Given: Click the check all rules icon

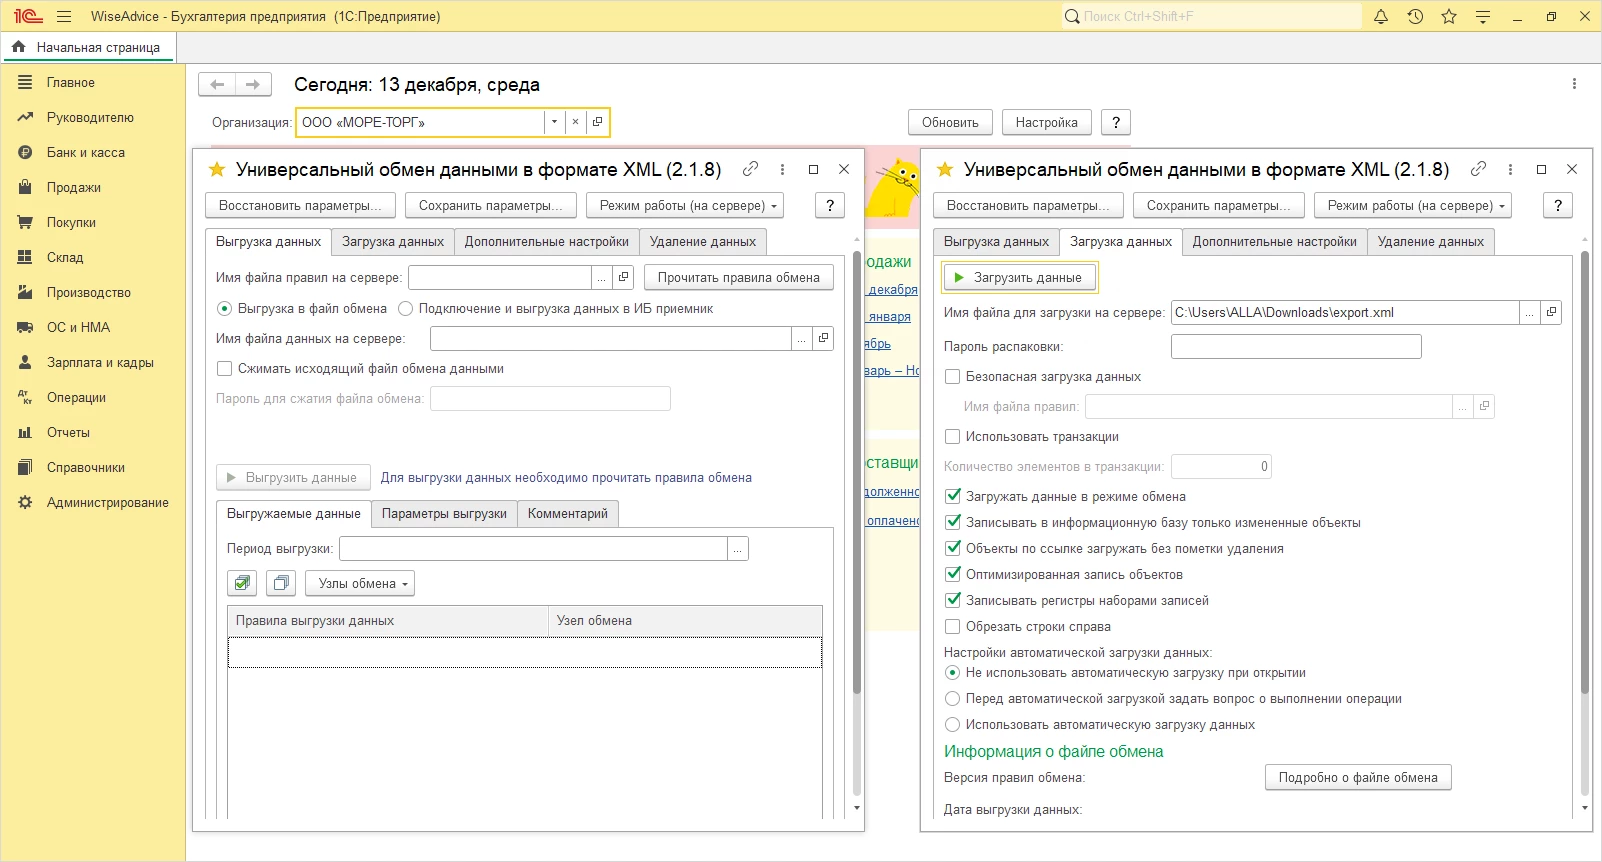Looking at the screenshot, I should 242,583.
